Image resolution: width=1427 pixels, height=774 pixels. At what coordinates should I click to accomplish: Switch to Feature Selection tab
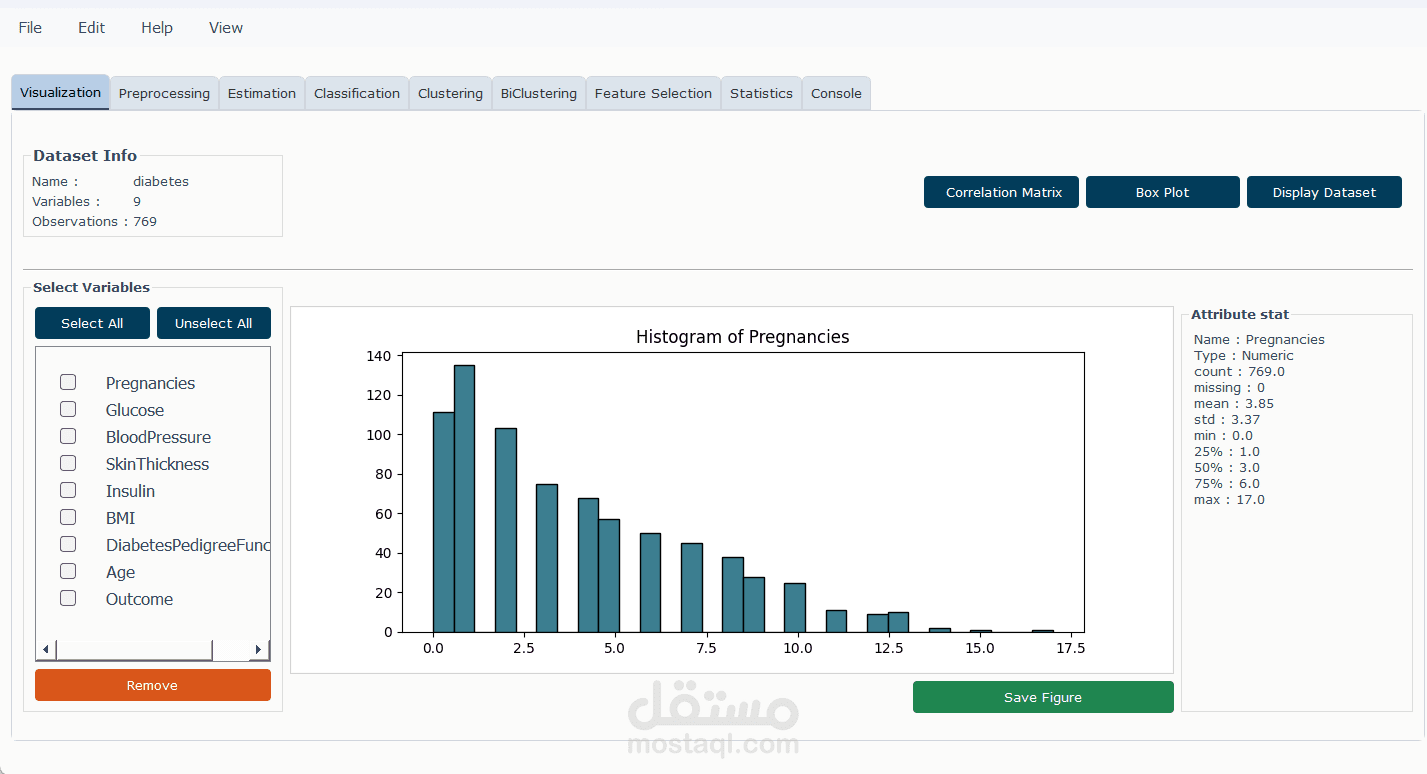click(x=653, y=94)
